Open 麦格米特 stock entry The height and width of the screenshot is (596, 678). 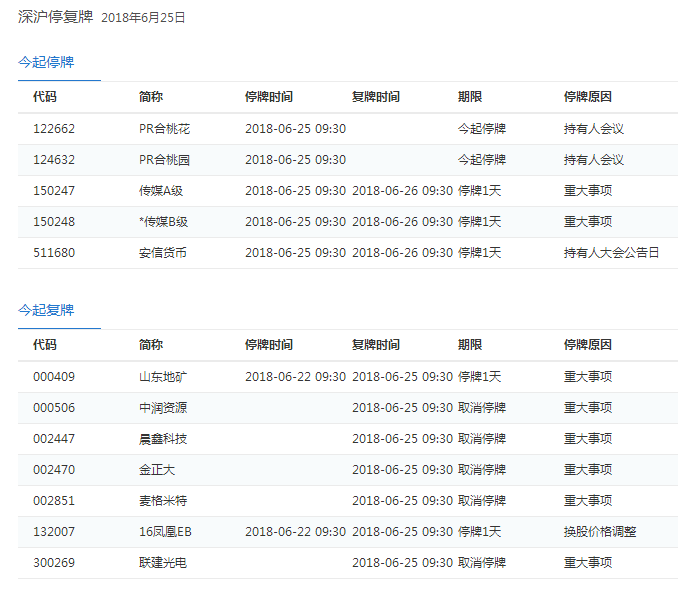pos(163,501)
